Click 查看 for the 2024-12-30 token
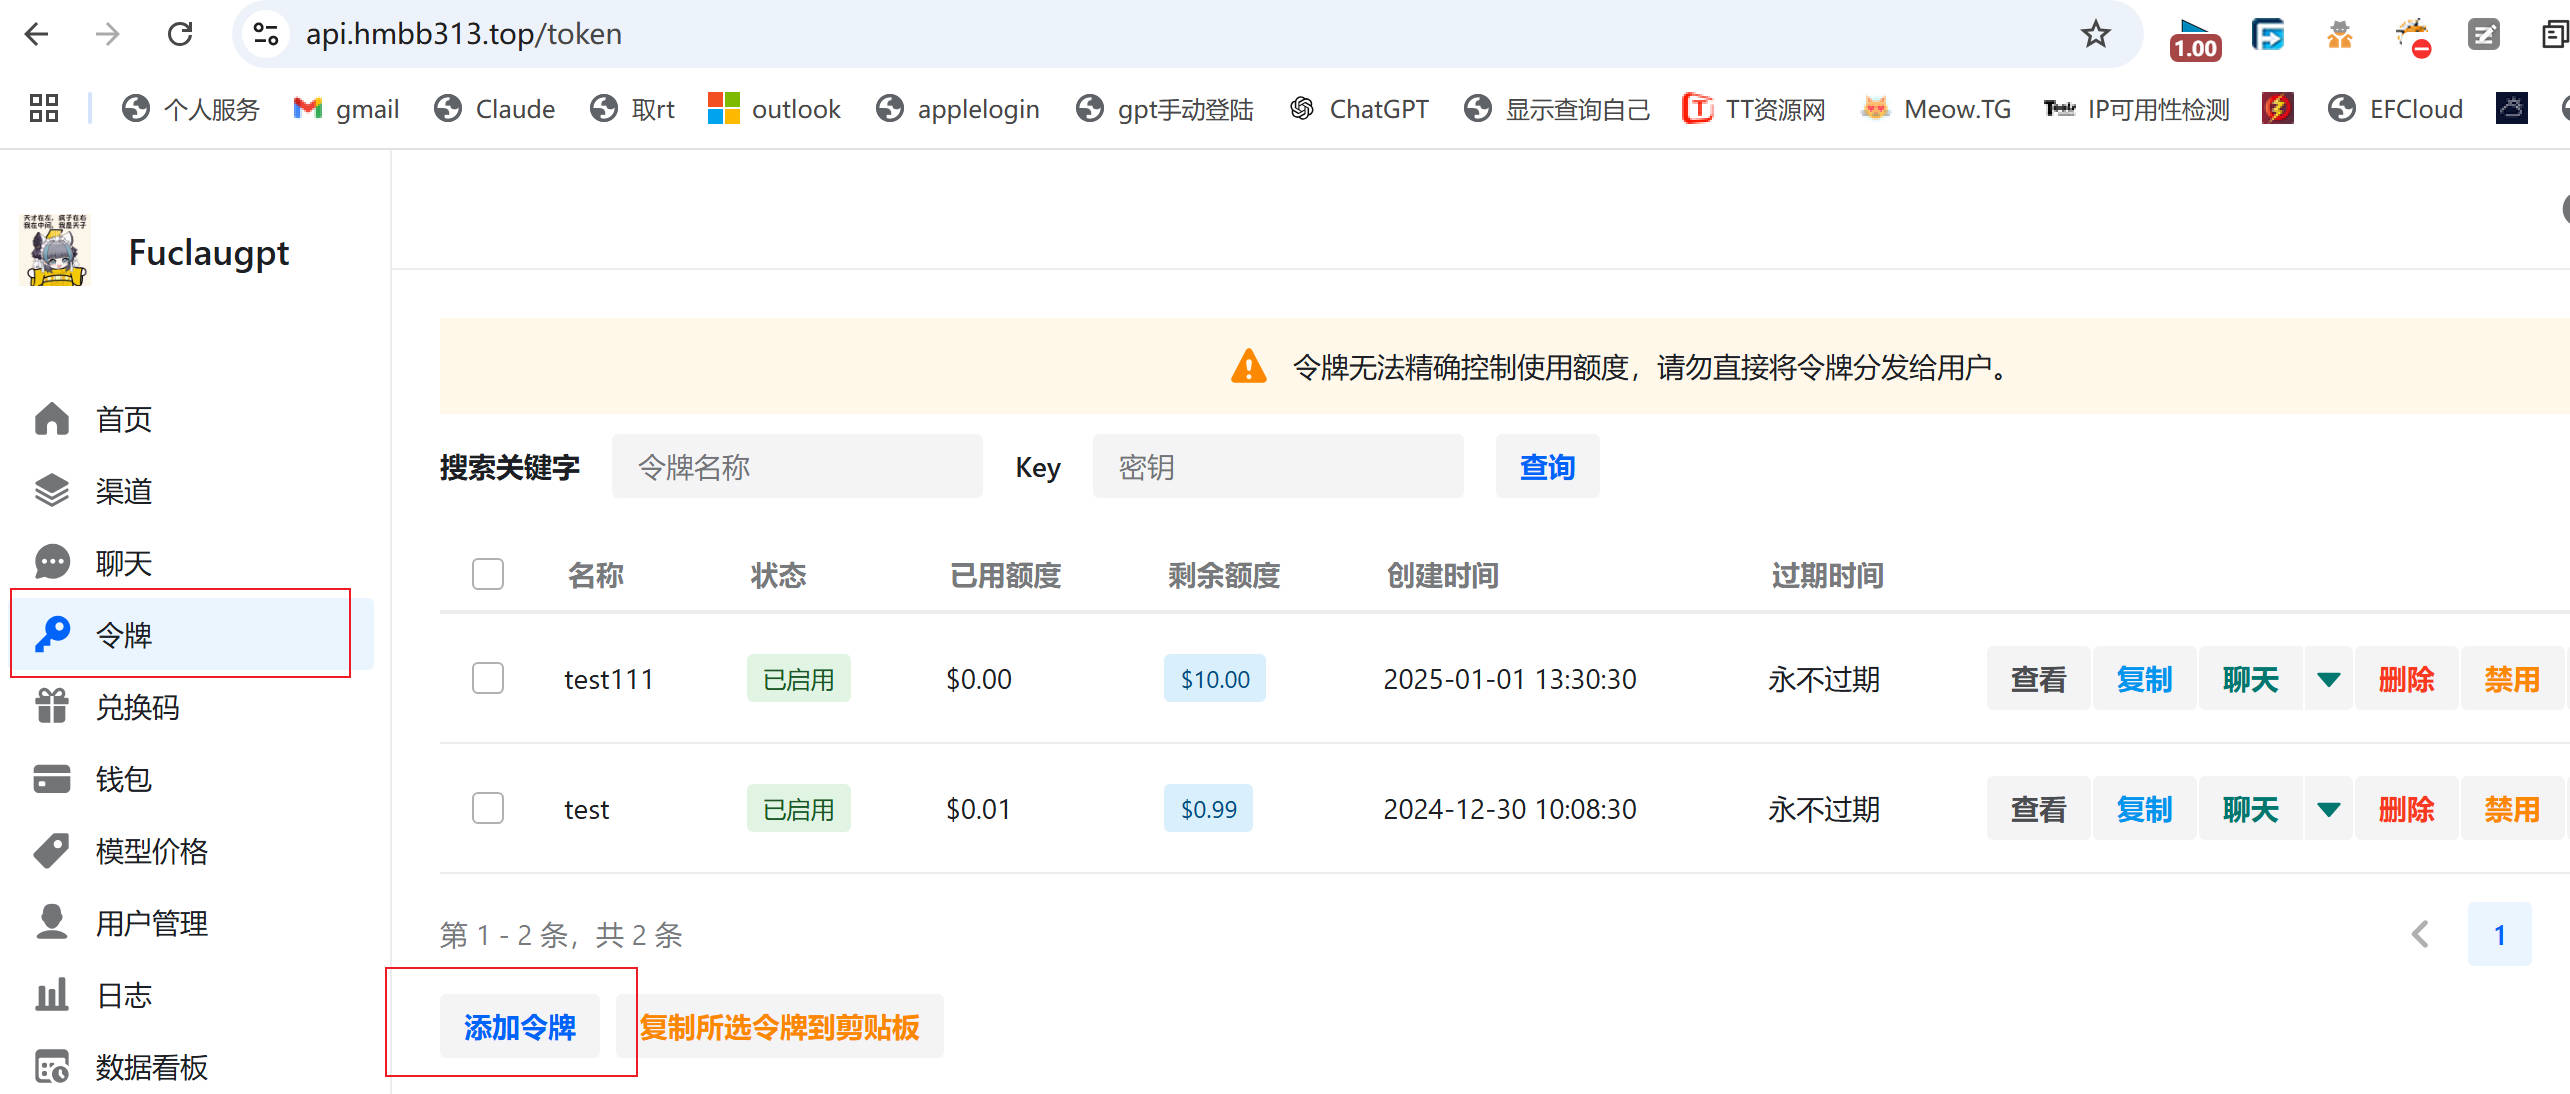 (x=2038, y=809)
